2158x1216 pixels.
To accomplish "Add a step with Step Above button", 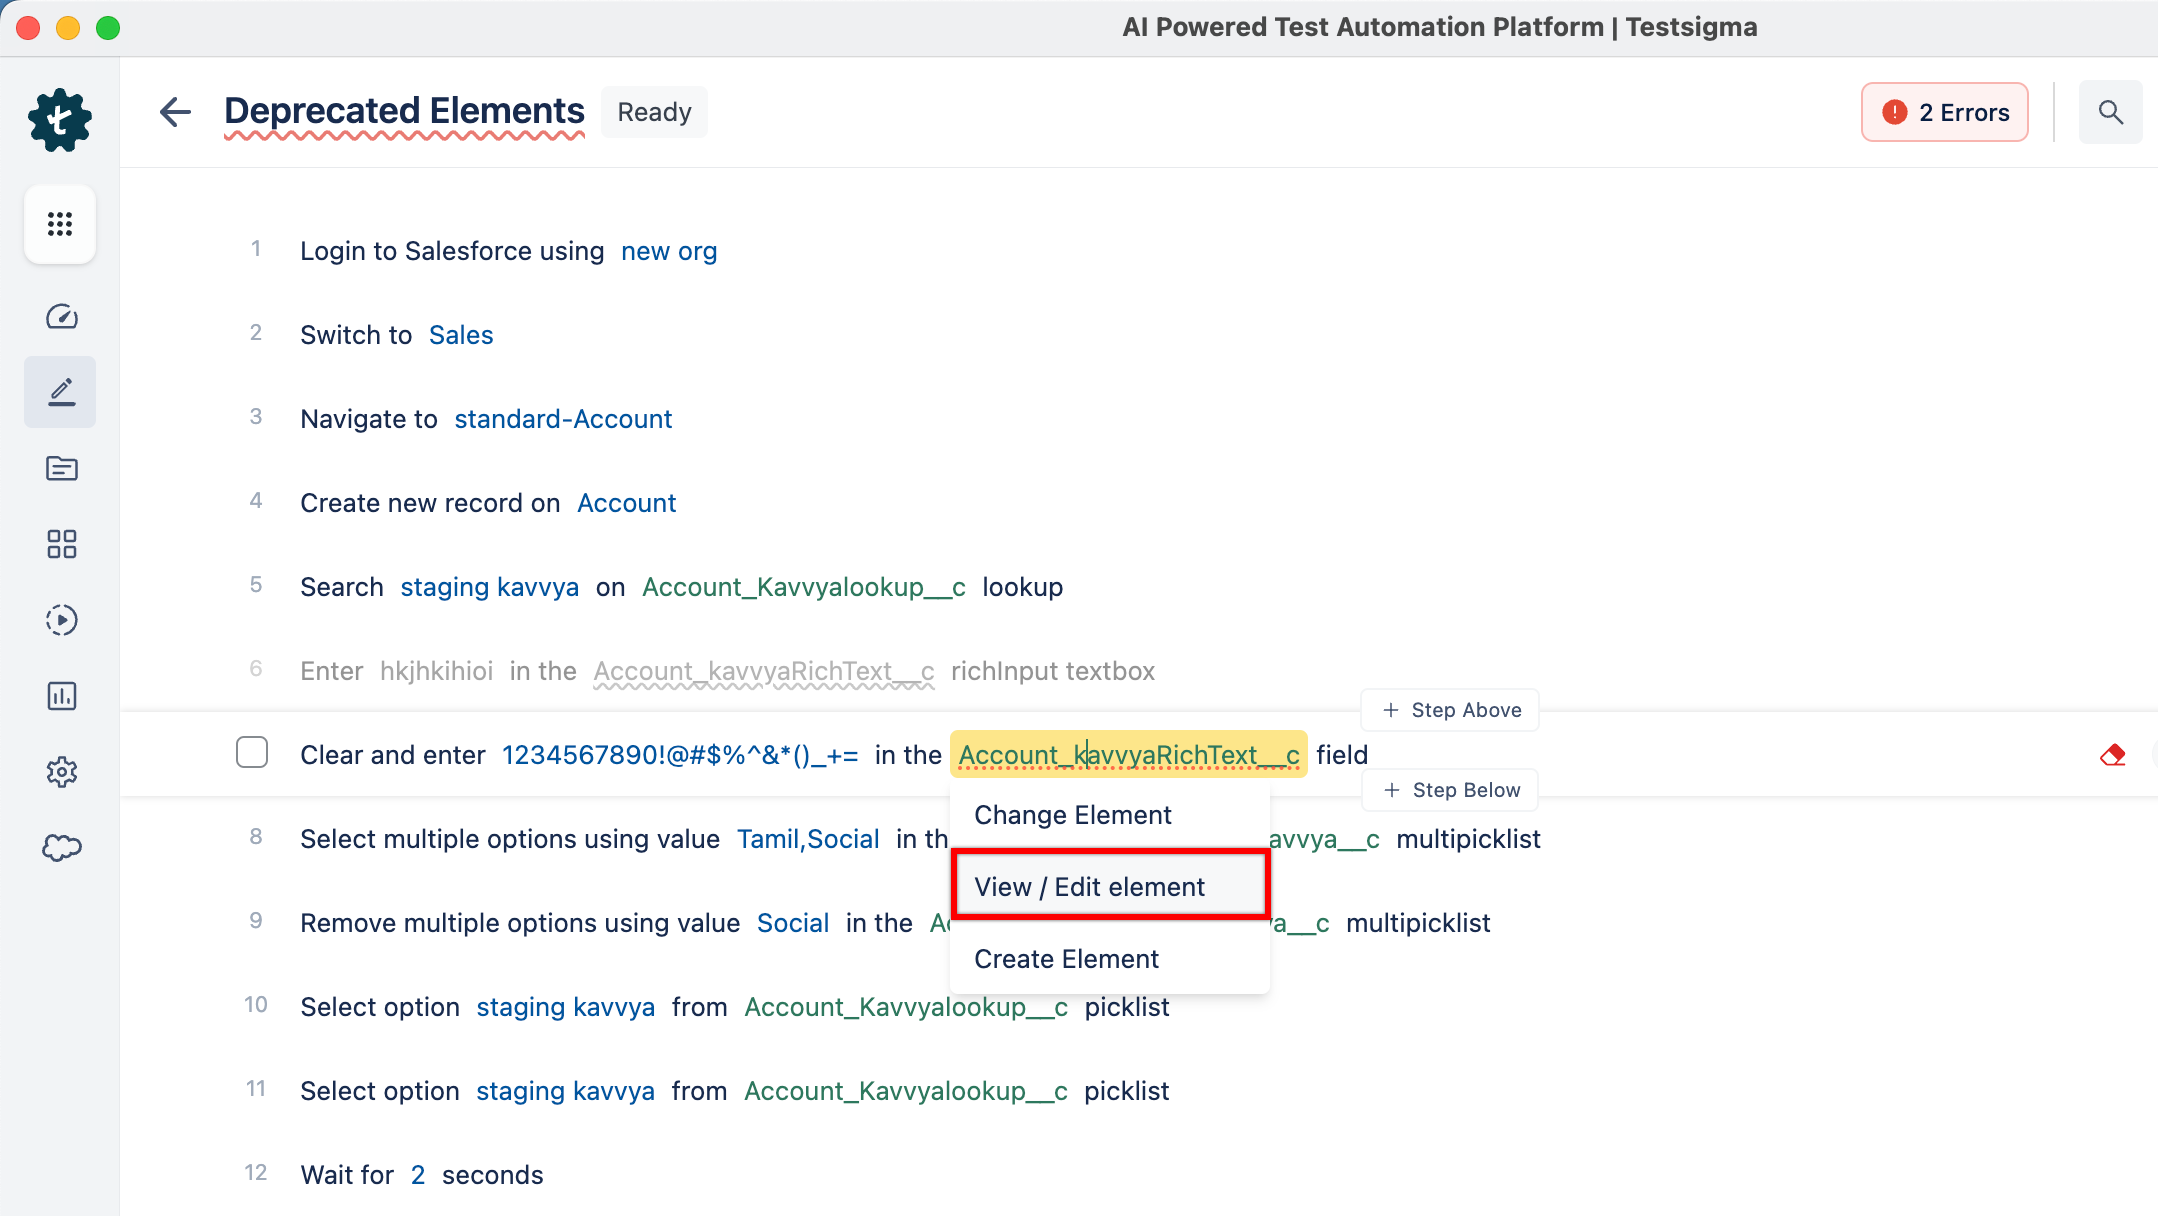I will point(1450,710).
